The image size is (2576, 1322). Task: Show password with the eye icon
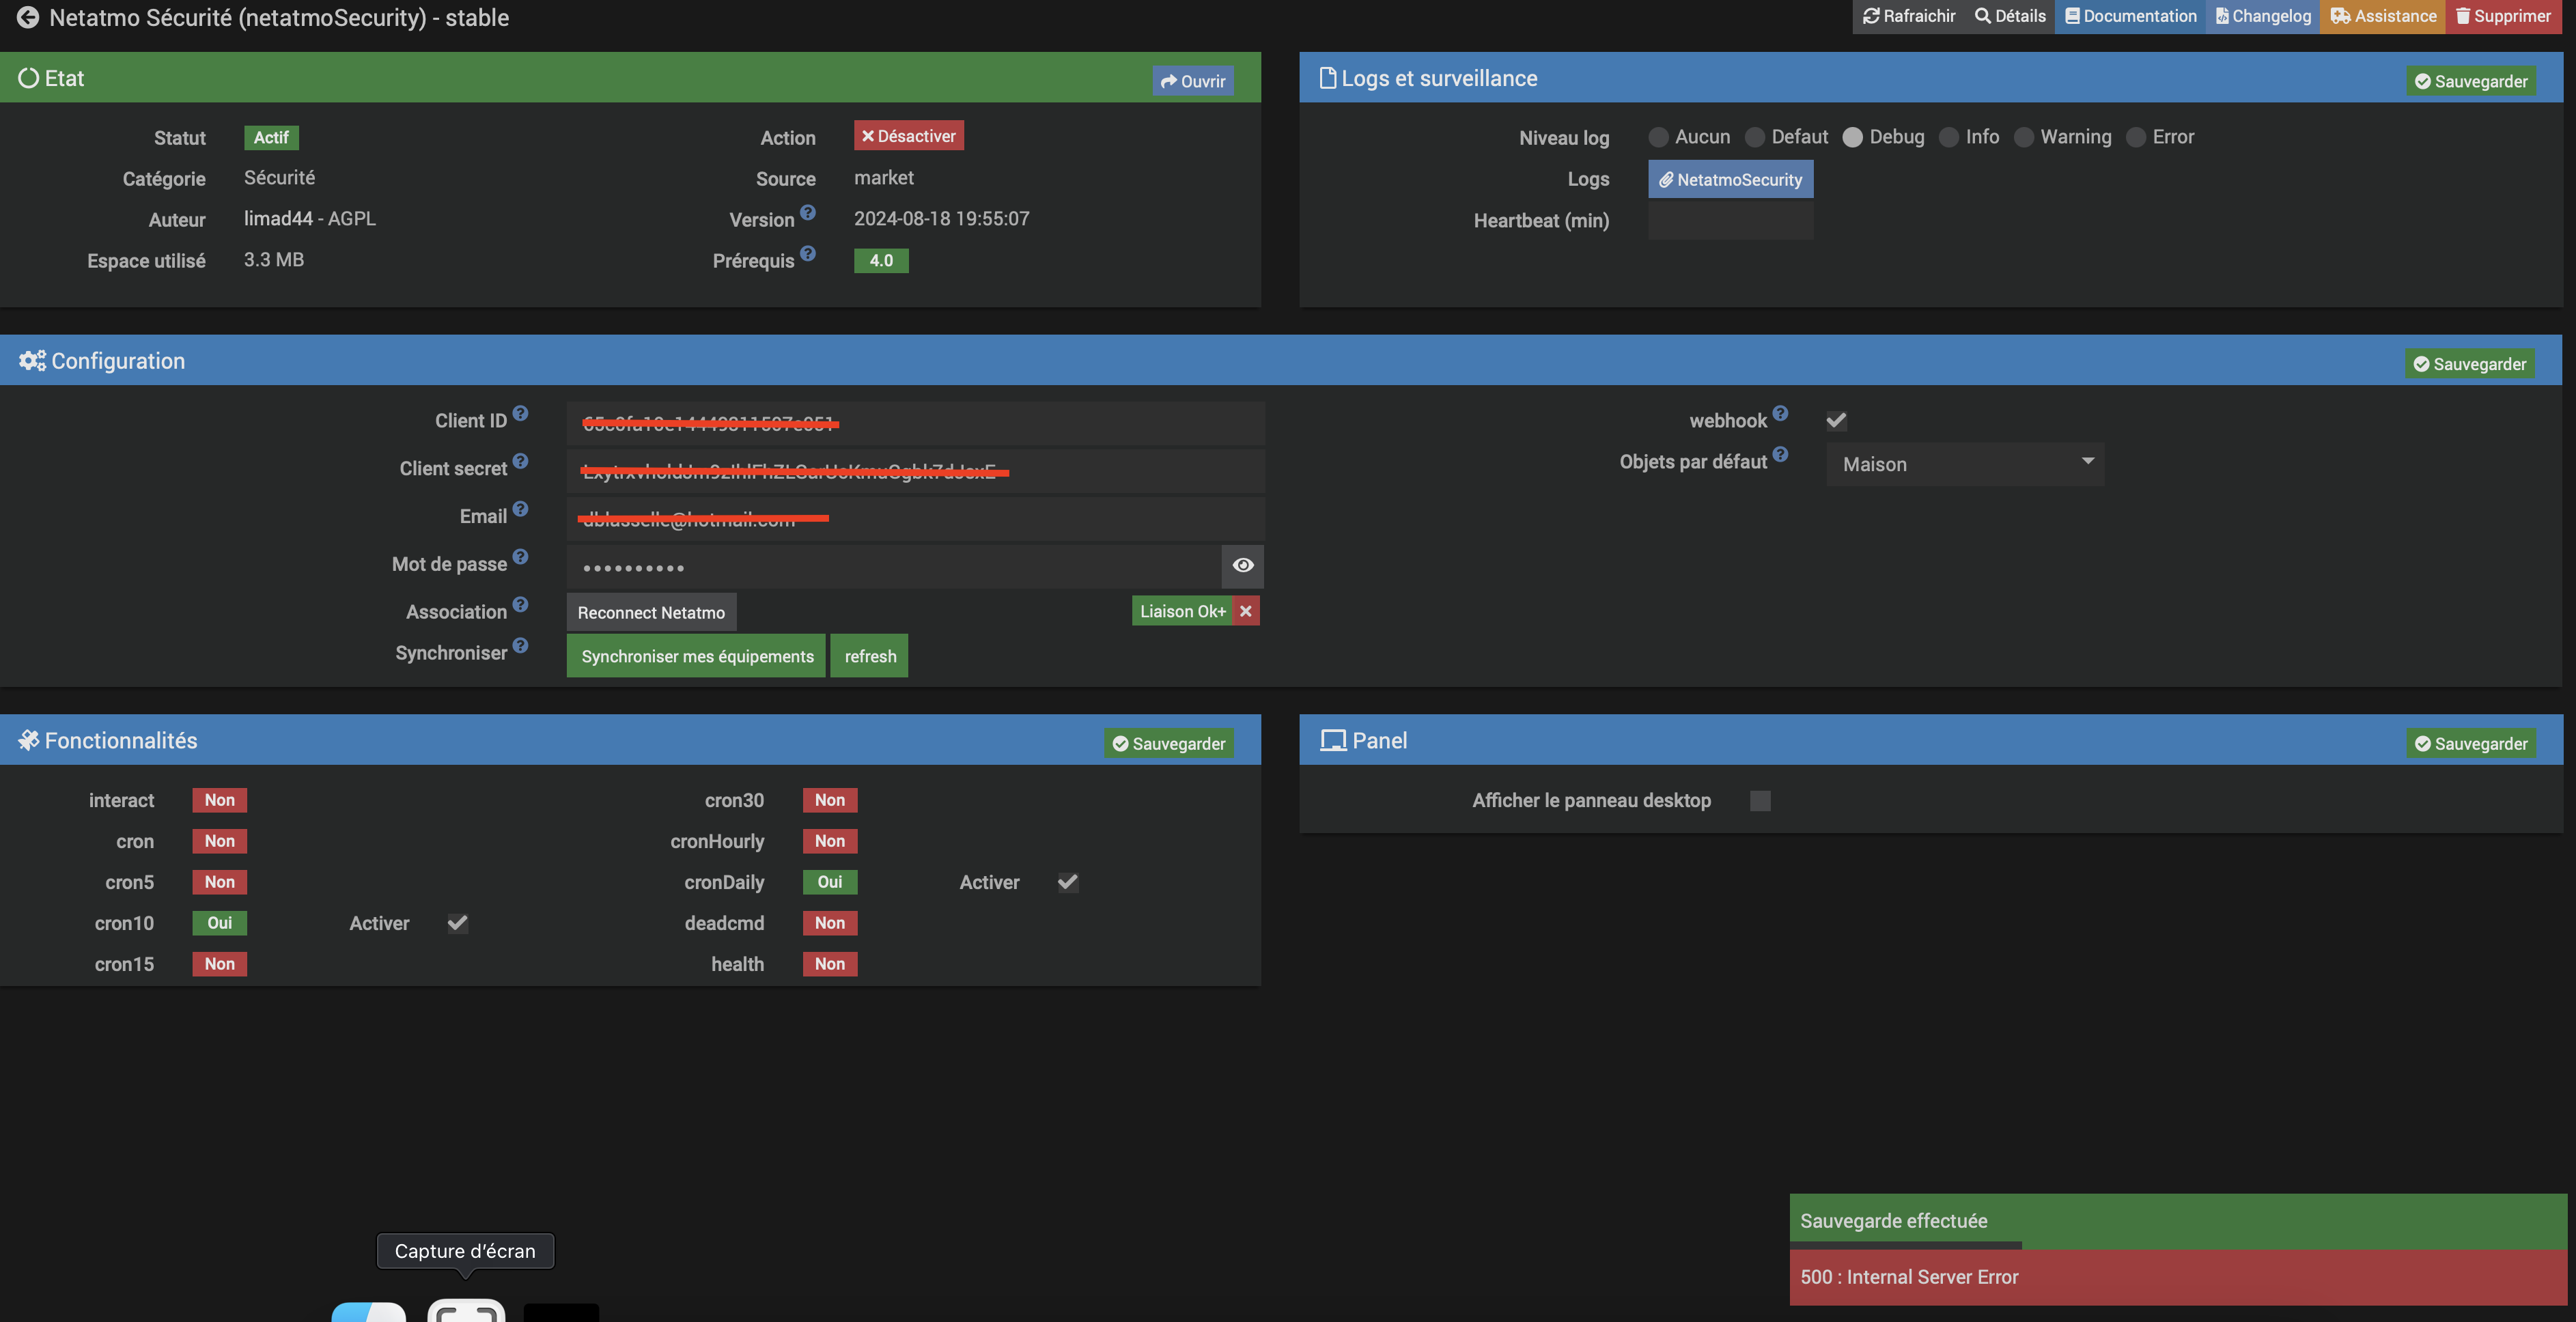1242,565
